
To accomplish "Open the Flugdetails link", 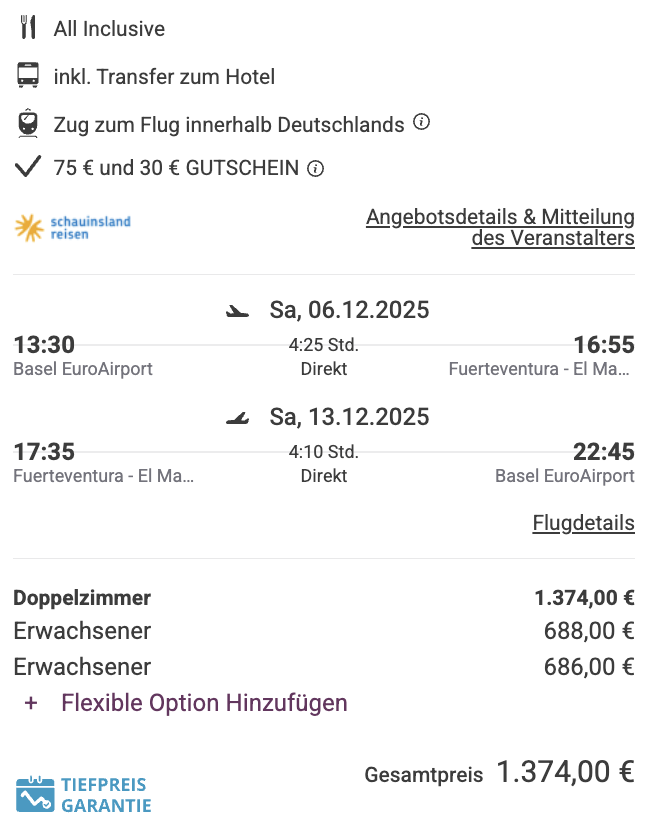I will click(583, 523).
